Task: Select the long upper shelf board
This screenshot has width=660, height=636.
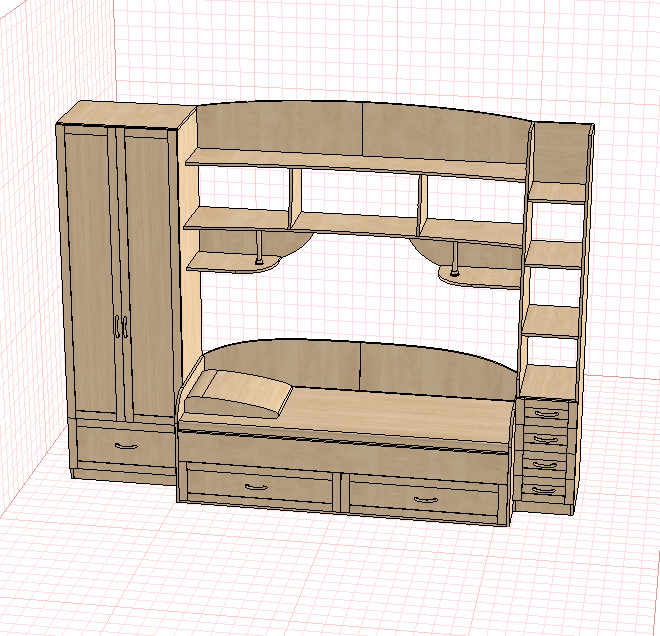Action: pyautogui.click(x=357, y=163)
